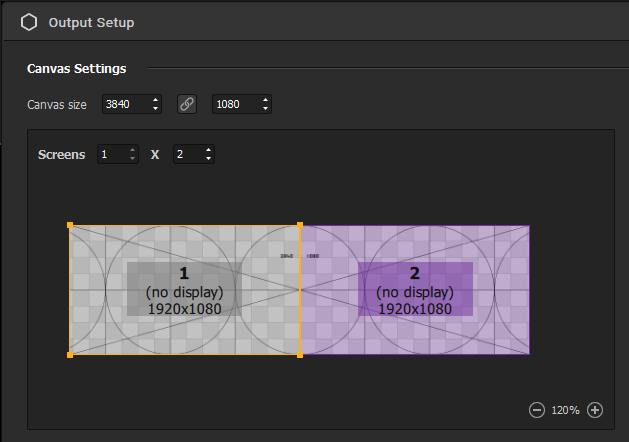Select purple screen 2 in the canvas preview
629x442 pixels.
tap(415, 290)
